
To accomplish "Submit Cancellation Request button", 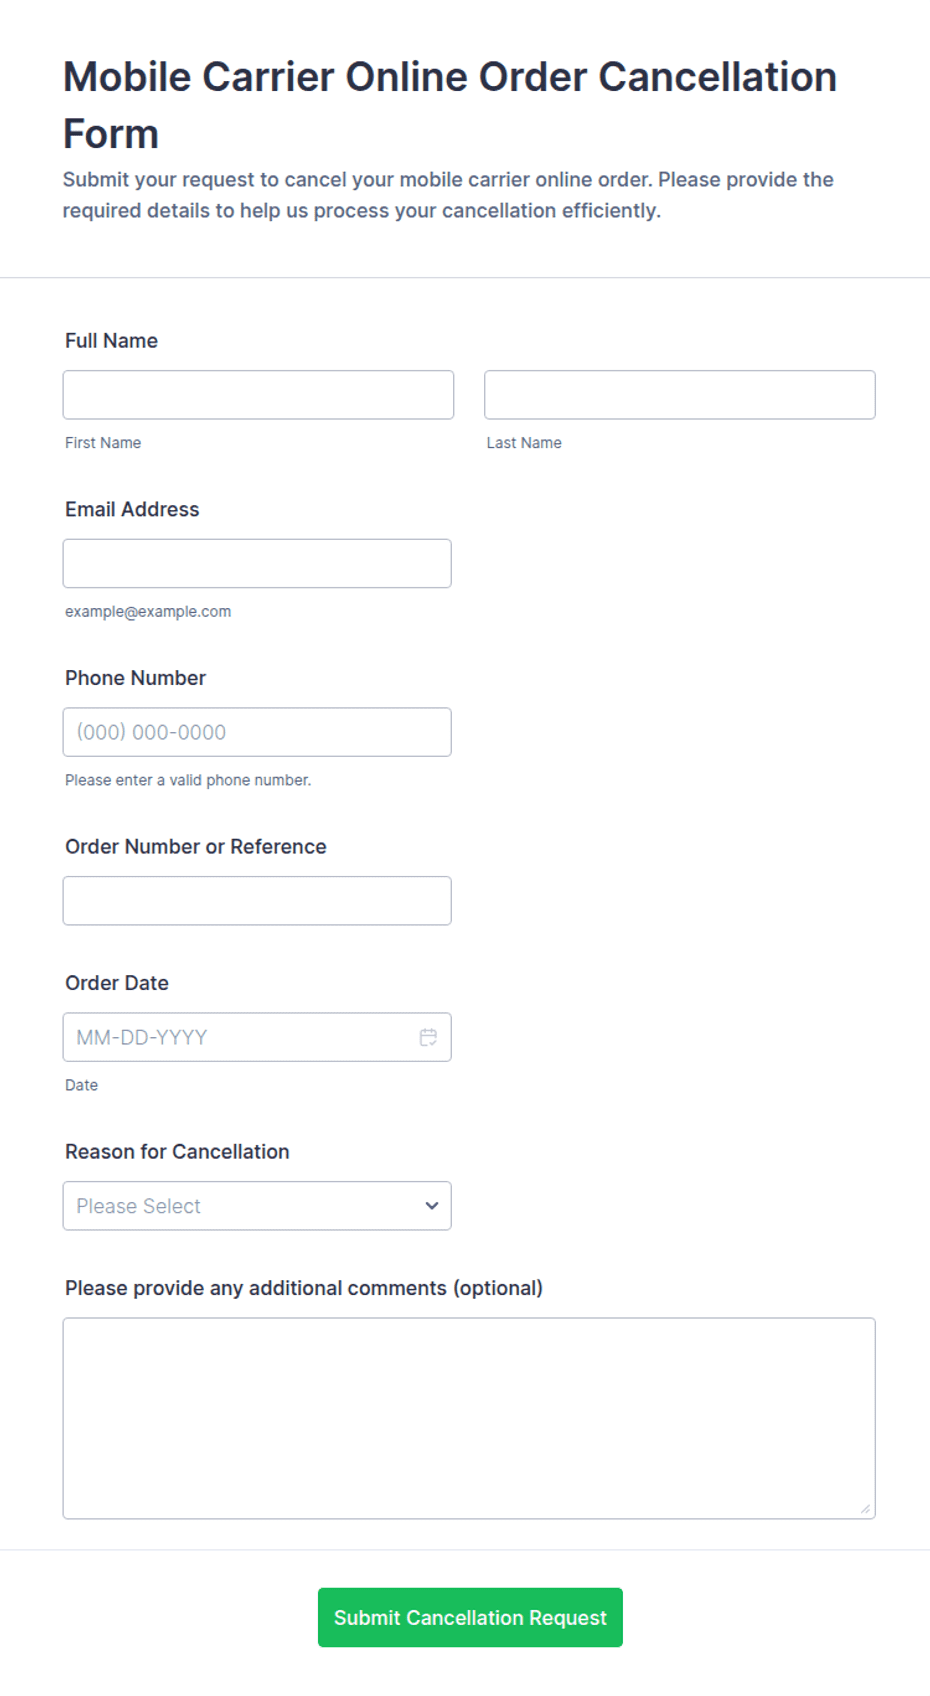I will [x=470, y=1617].
